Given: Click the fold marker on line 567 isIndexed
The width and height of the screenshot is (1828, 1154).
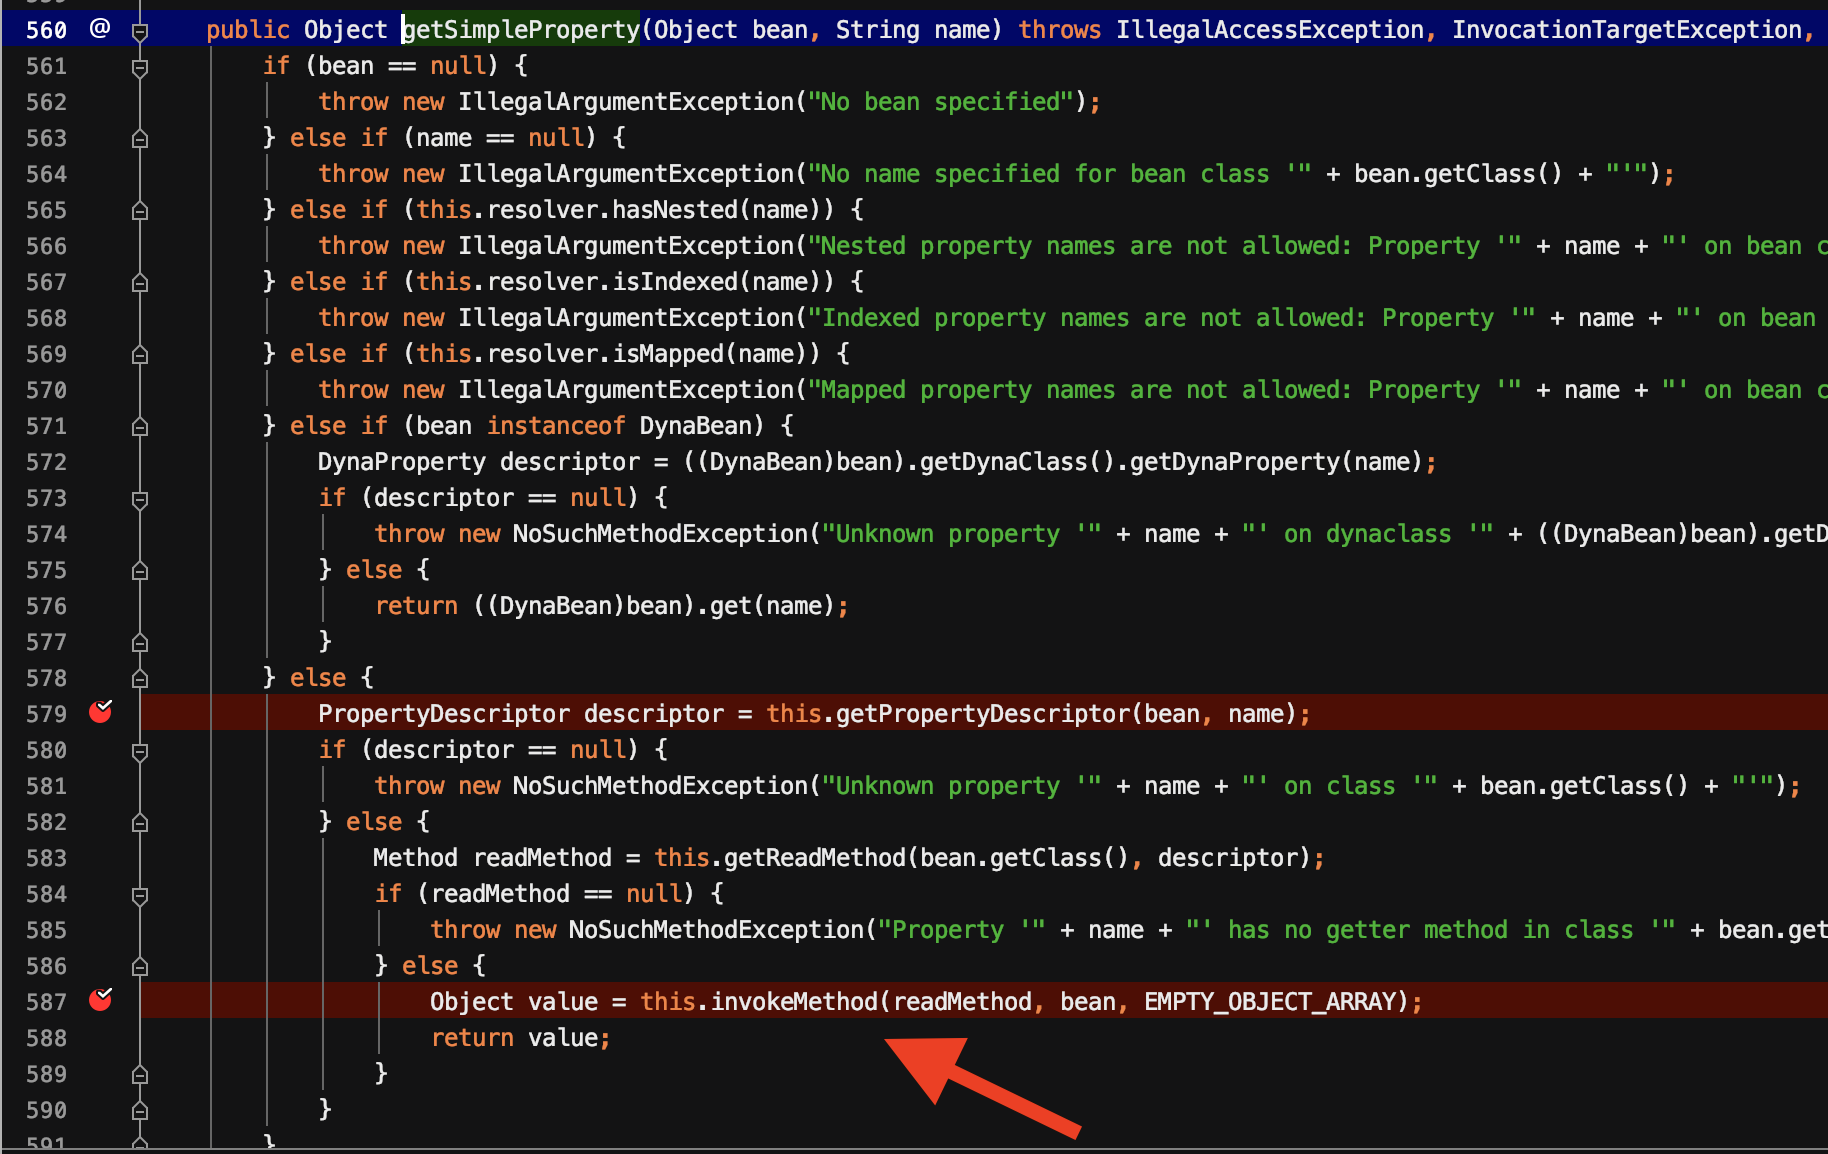Looking at the screenshot, I should (x=140, y=283).
